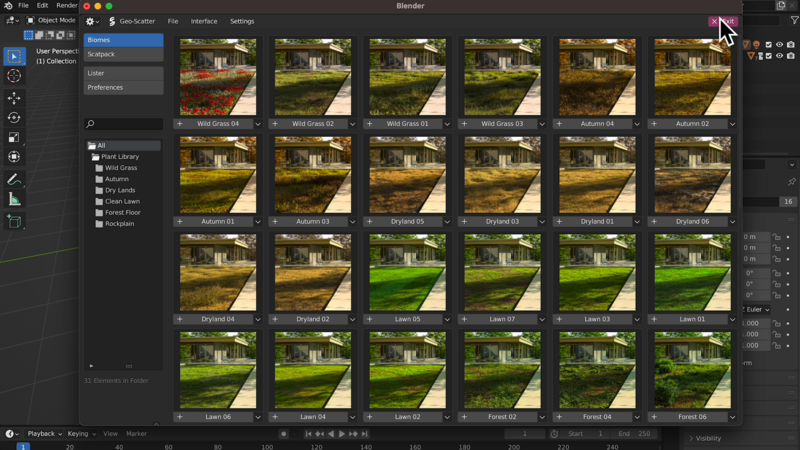Select the Measure tool

tap(14, 199)
